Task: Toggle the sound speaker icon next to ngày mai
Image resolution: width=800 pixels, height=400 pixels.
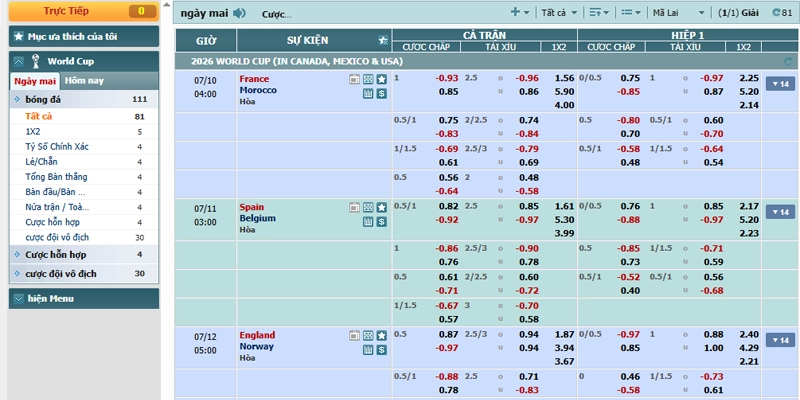Action: (x=239, y=13)
